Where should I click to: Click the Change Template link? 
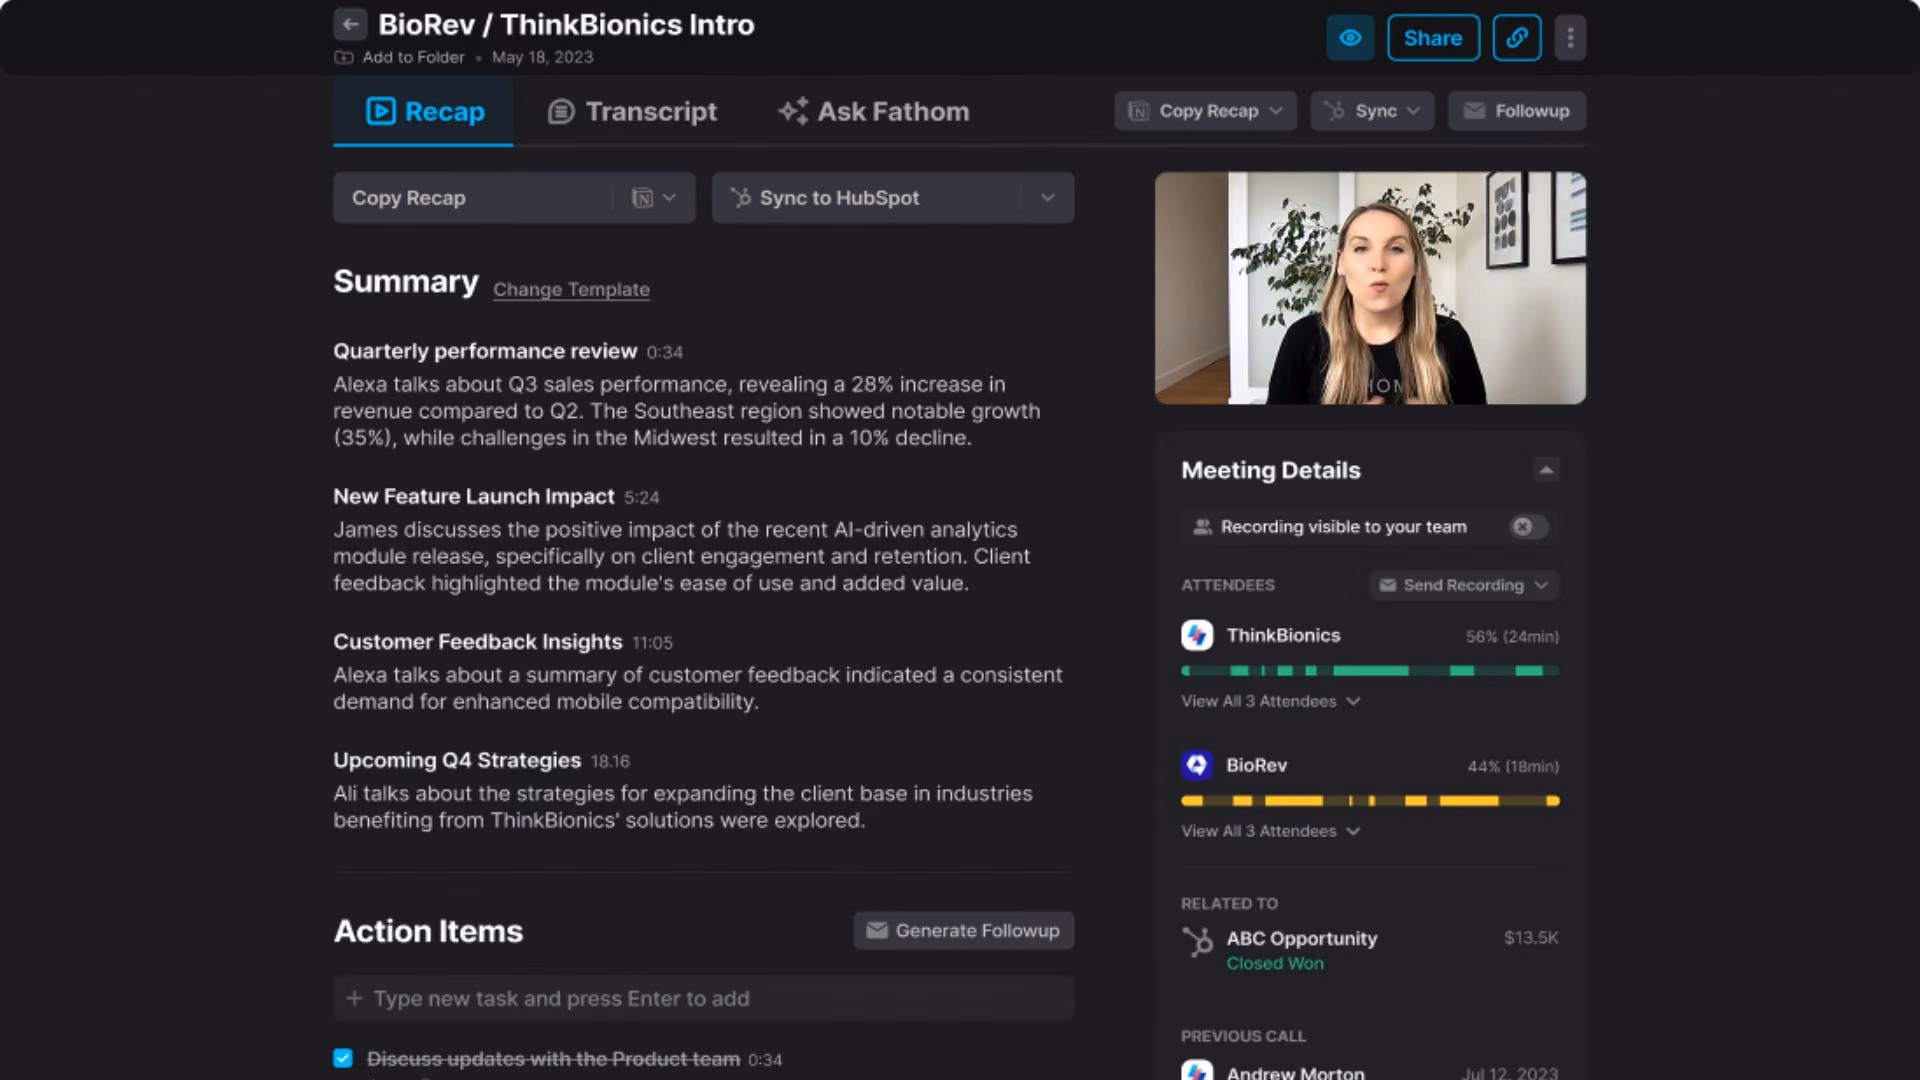[571, 289]
